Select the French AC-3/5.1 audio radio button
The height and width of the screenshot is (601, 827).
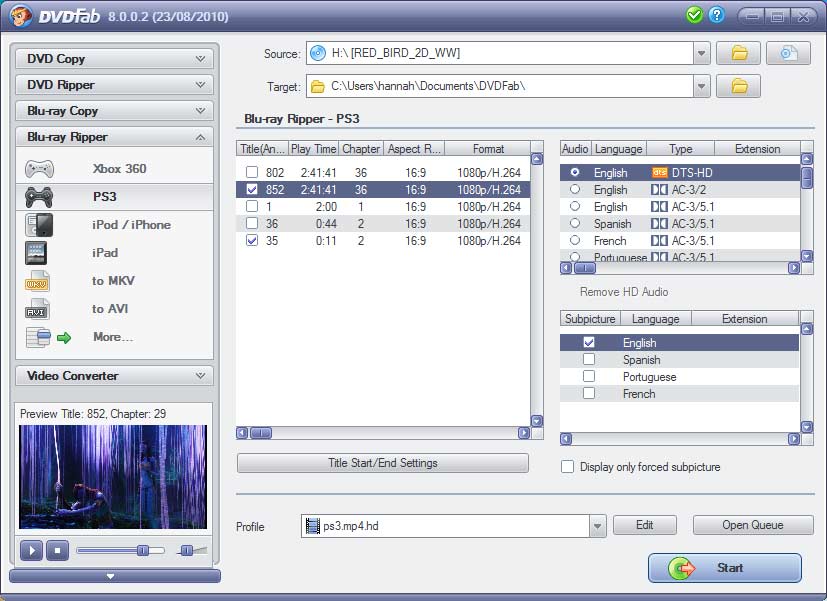(x=575, y=240)
